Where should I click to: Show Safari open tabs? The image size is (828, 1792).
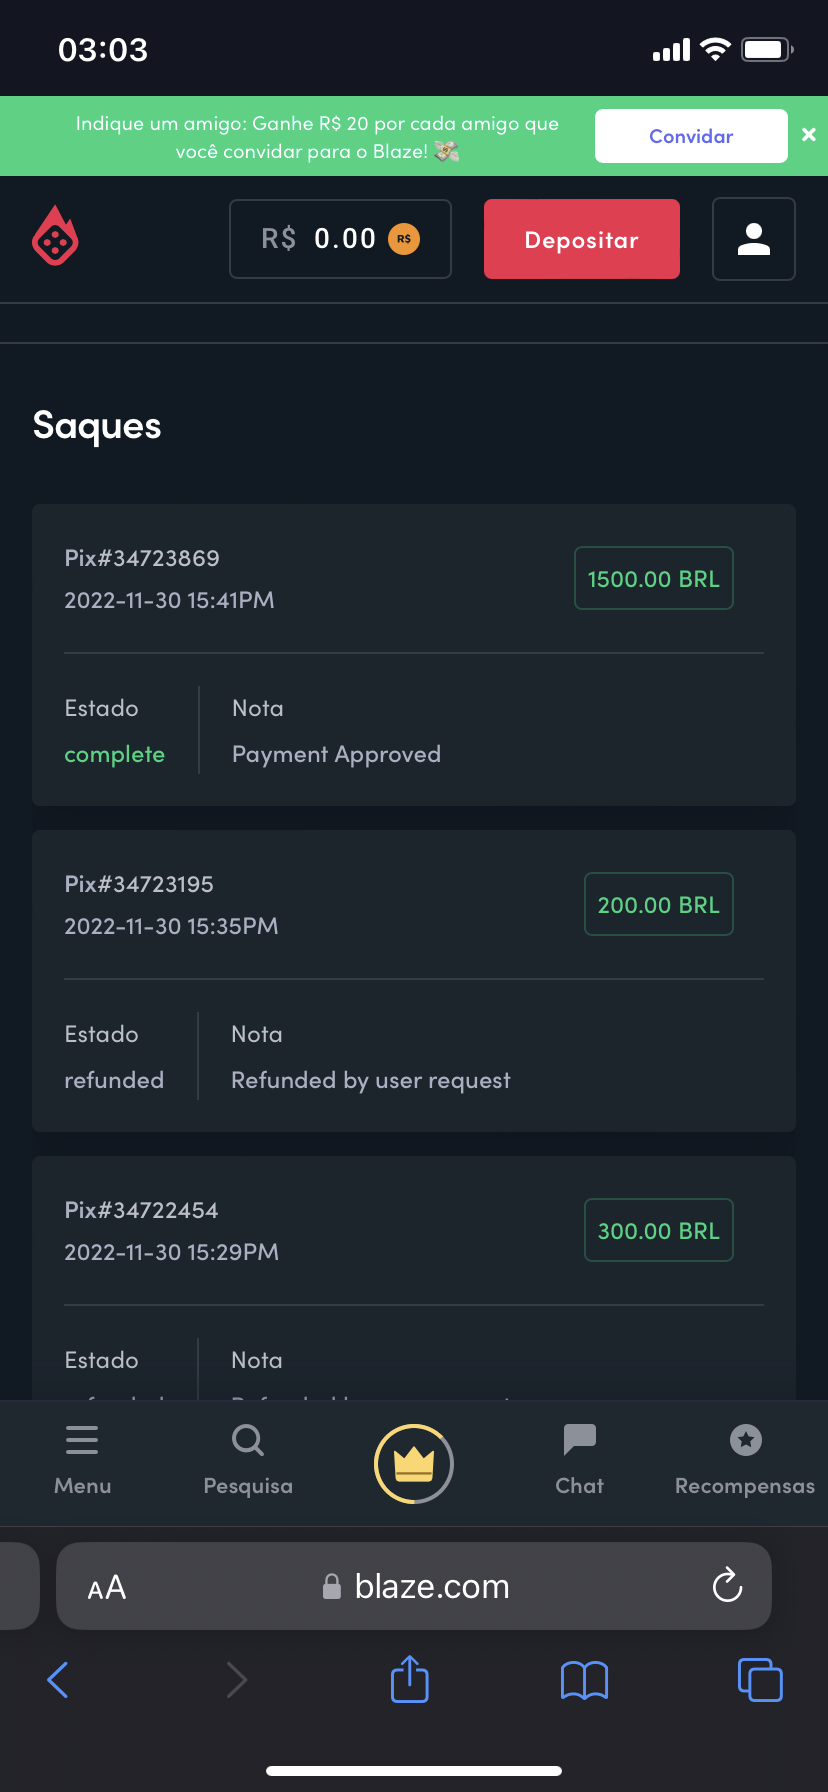760,1680
